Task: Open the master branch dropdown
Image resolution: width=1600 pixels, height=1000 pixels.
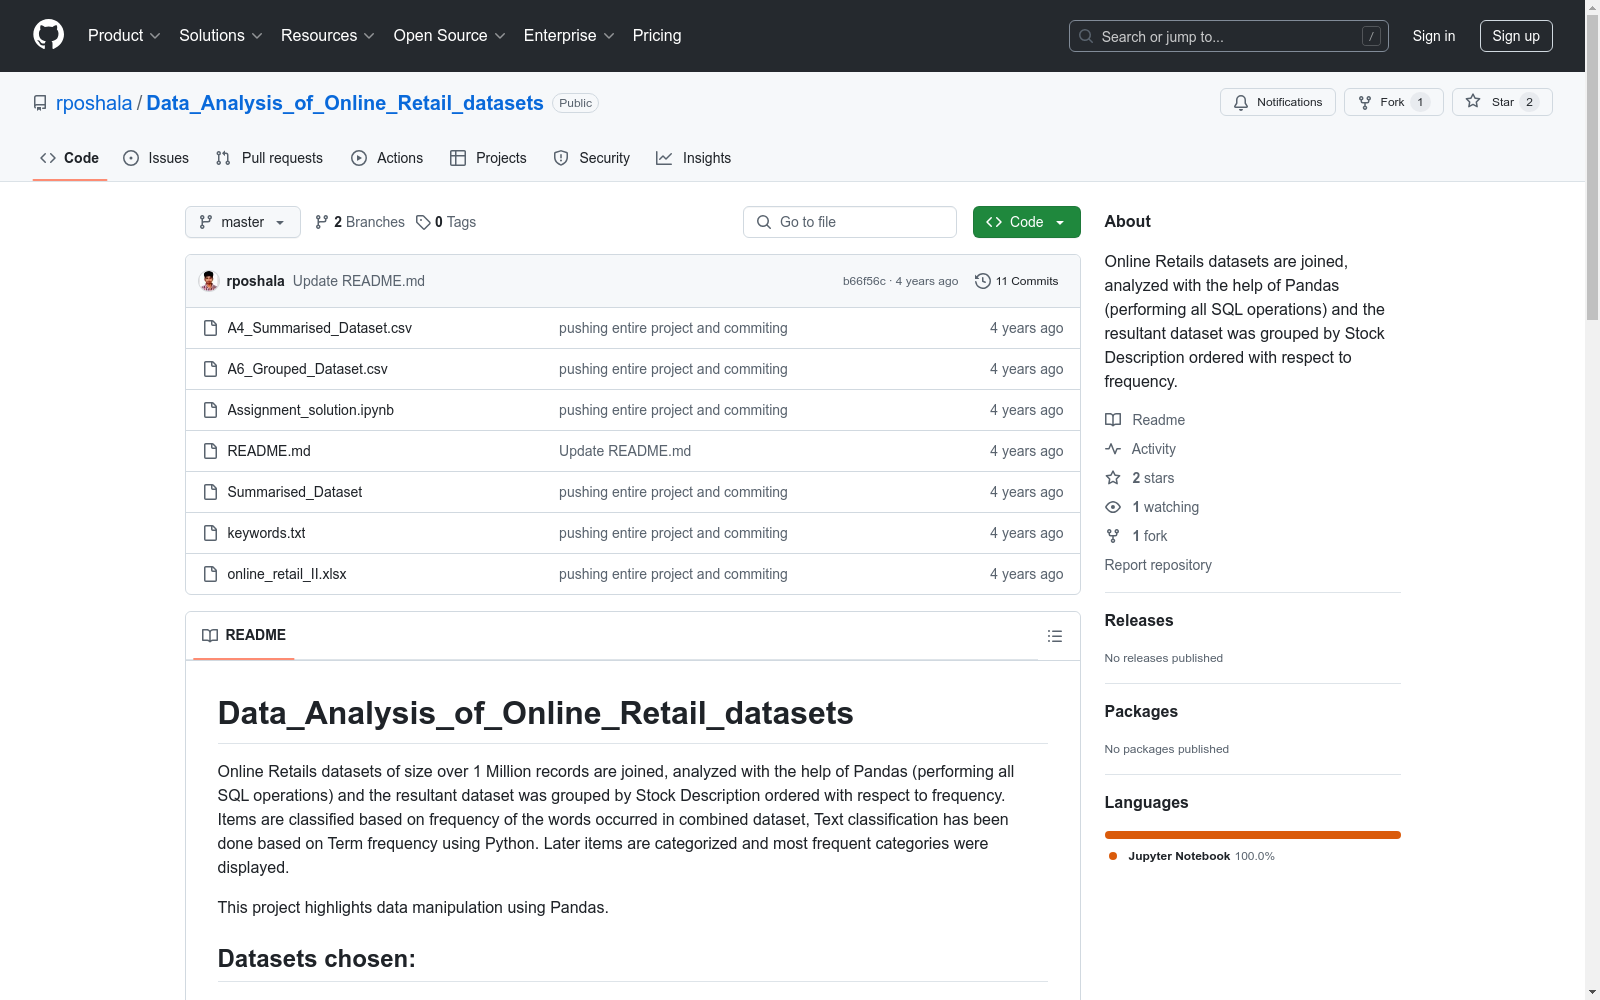Action: tap(242, 222)
